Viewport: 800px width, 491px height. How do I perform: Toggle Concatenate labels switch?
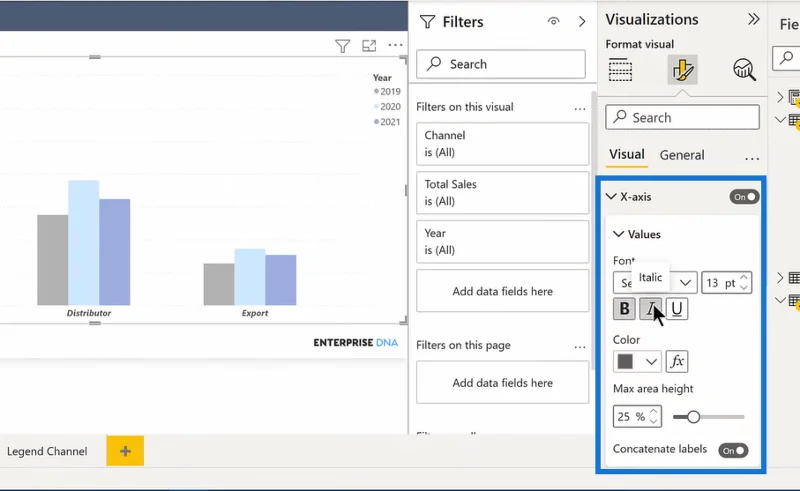coord(733,451)
